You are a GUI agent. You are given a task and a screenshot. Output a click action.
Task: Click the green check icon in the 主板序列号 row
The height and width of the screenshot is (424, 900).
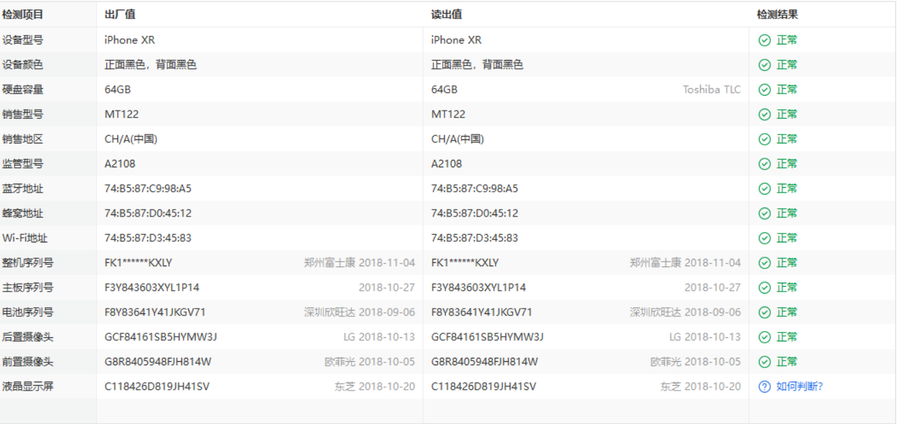click(764, 287)
